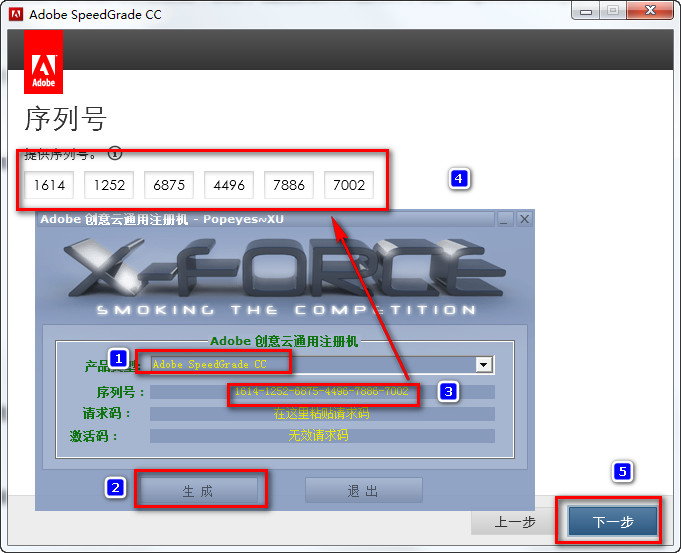Close the Adobe 创意云通用注册机 window
This screenshot has width=681, height=553.
pyautogui.click(x=524, y=219)
